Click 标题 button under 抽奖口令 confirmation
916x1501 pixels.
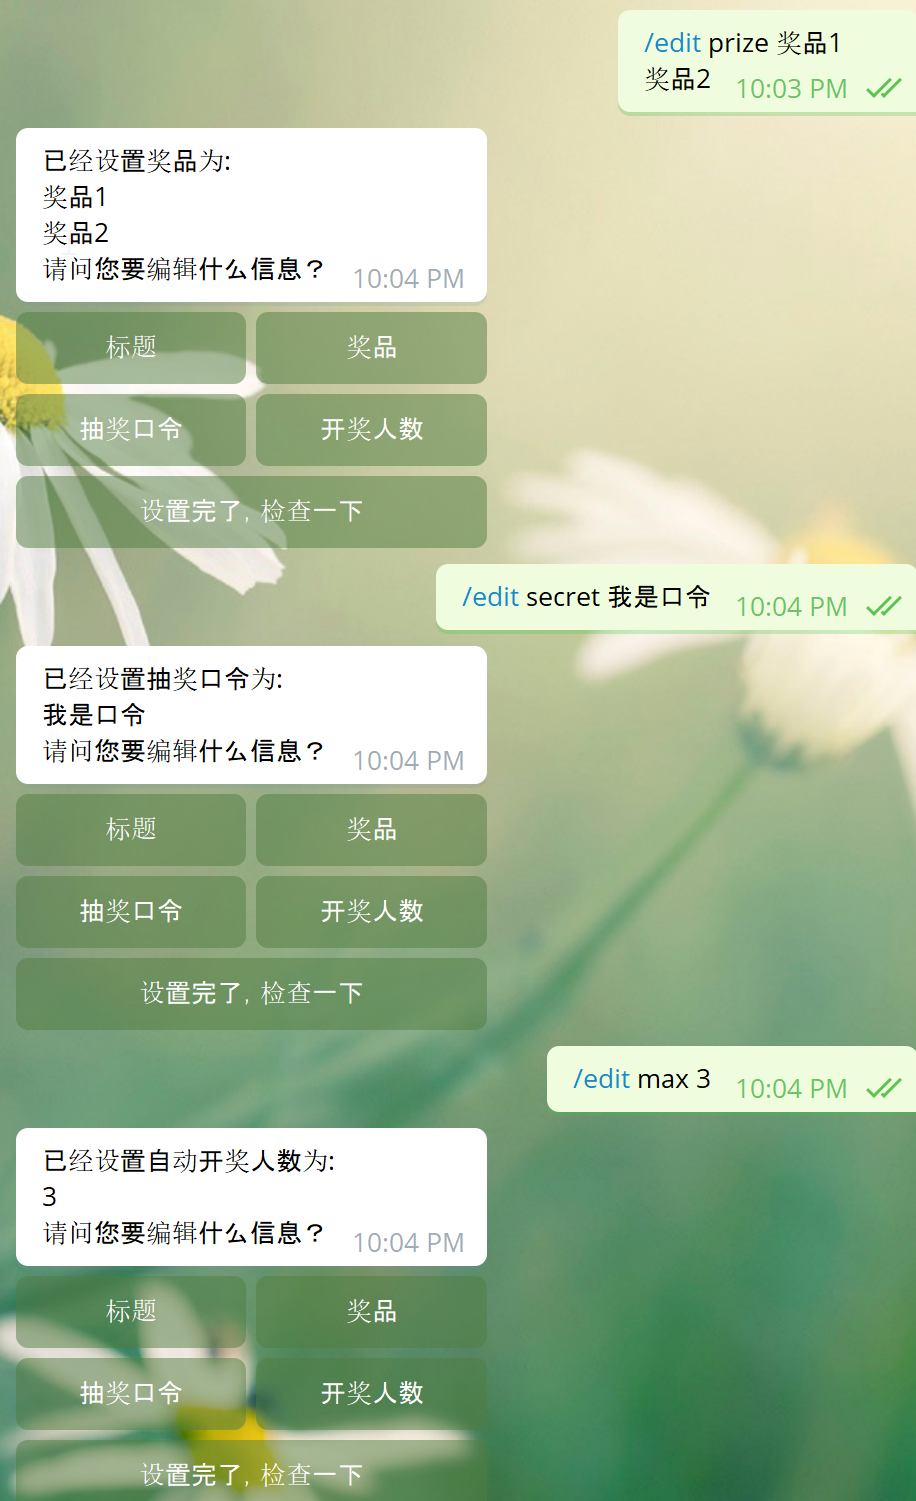tap(131, 830)
